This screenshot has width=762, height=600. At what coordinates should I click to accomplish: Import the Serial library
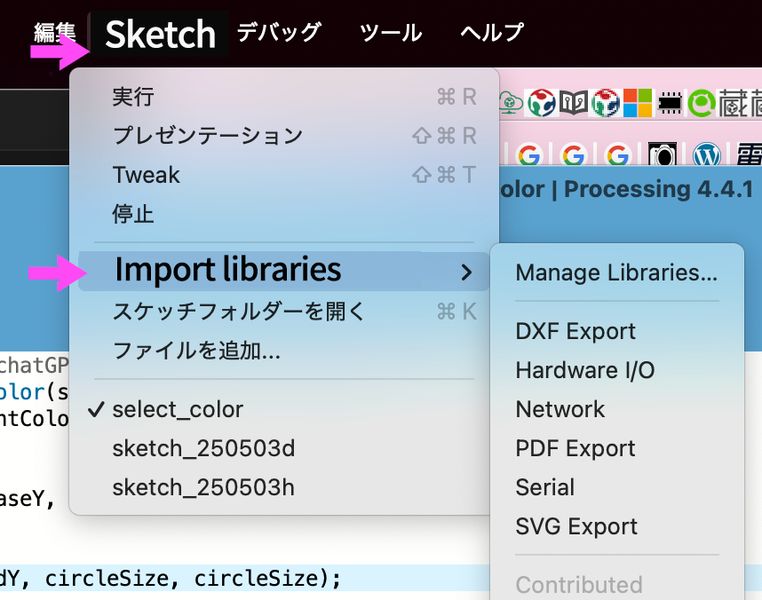coord(617,487)
